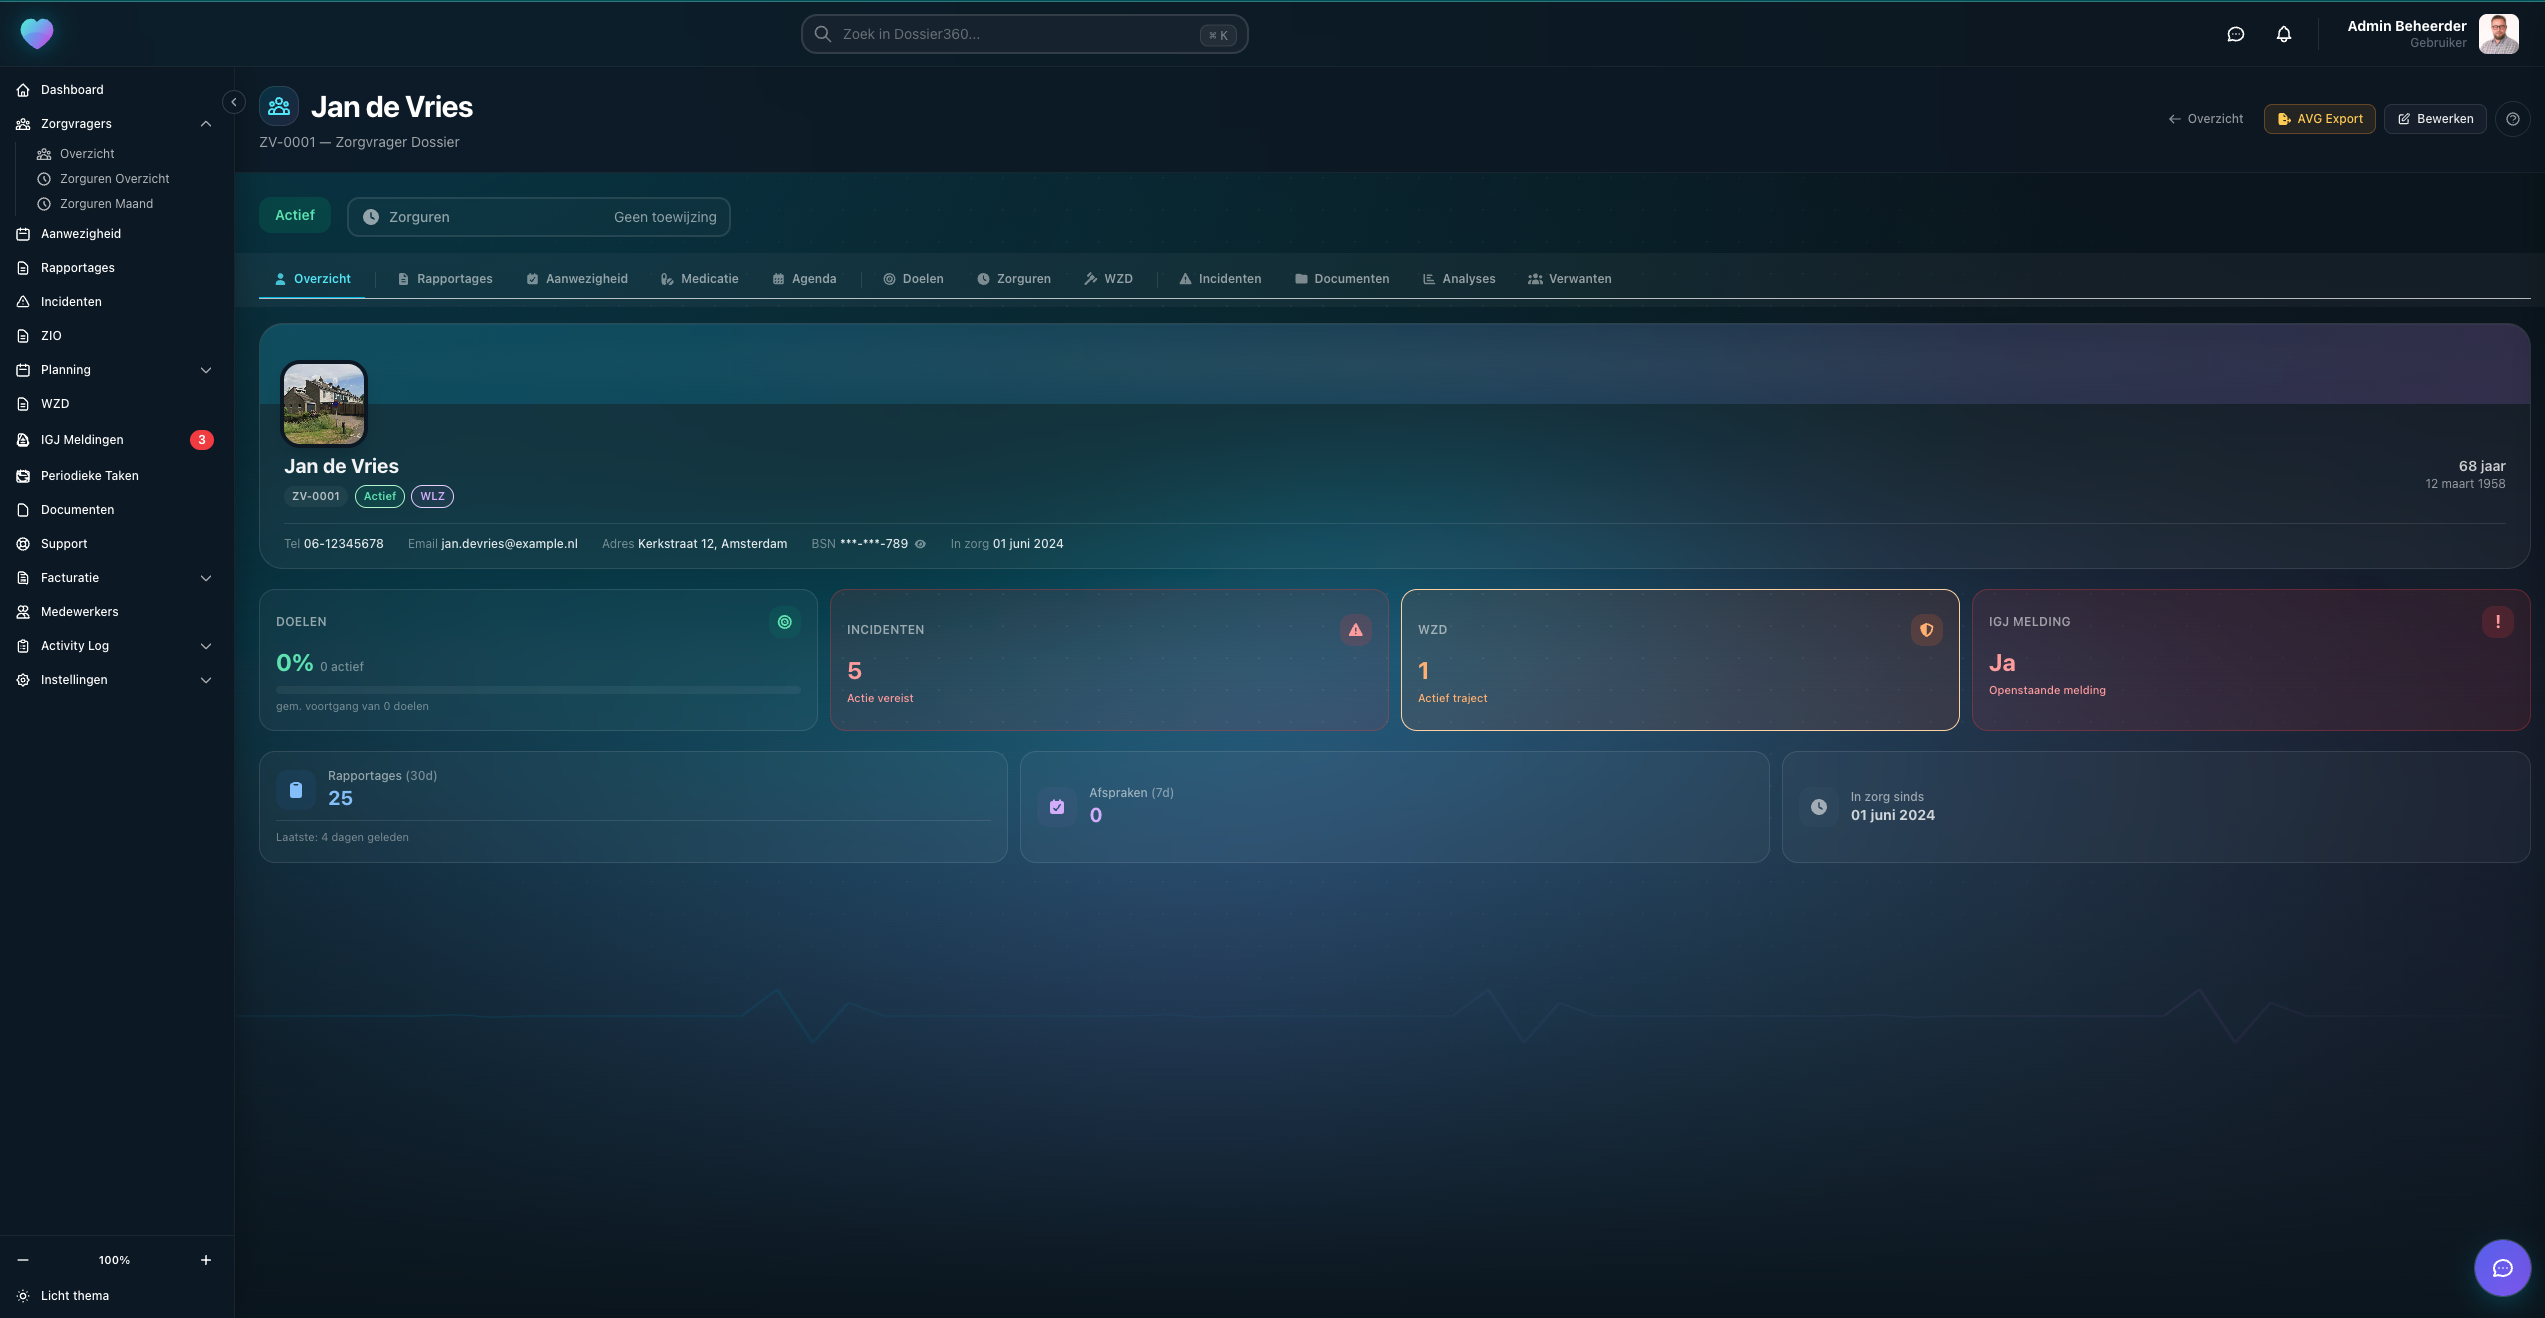Collapse the Zorgvragers menu section

[x=206, y=124]
